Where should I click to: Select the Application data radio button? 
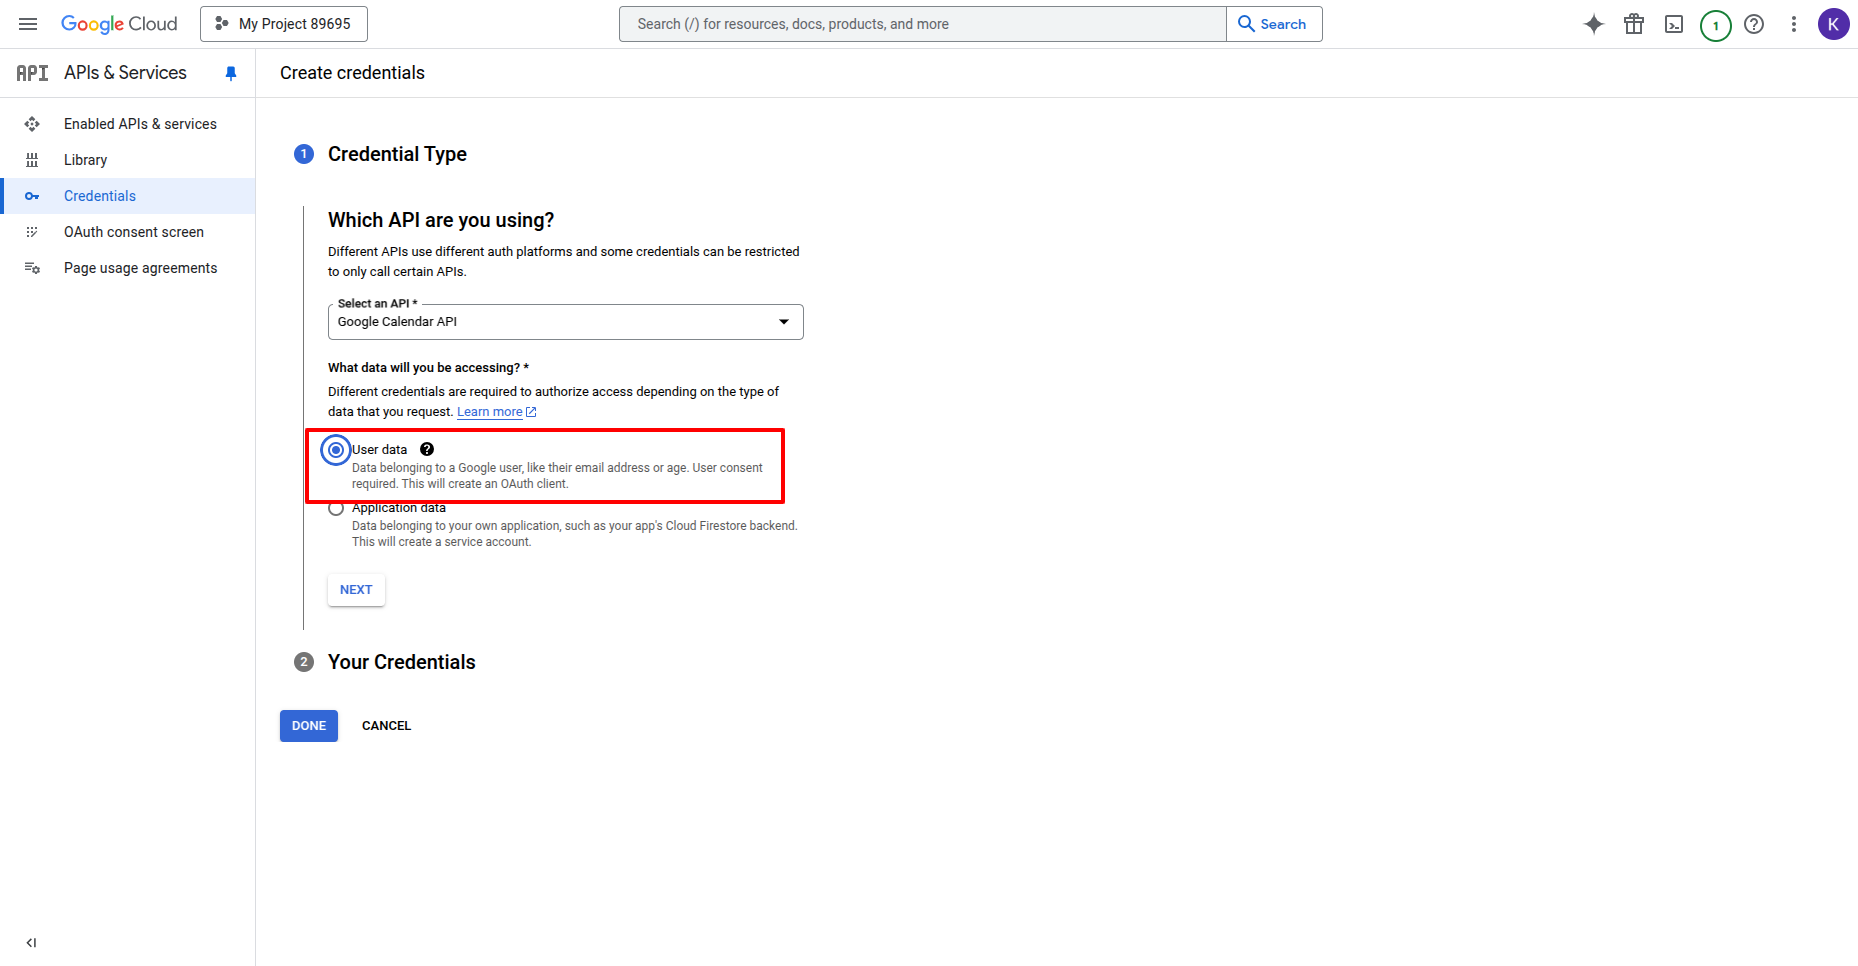[x=336, y=509]
